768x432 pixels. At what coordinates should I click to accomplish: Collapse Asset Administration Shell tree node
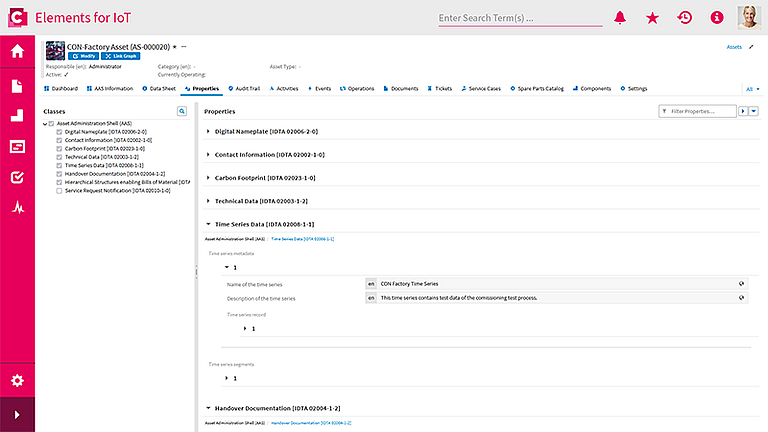45,124
